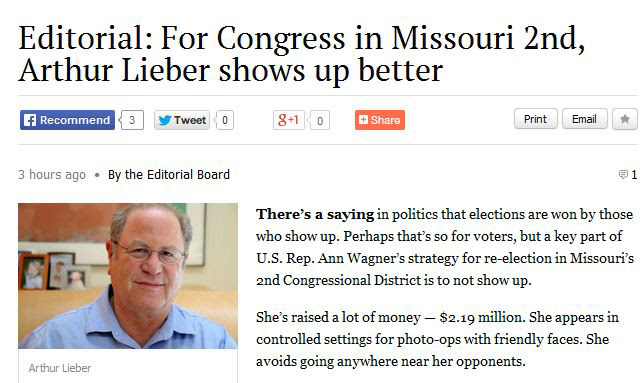Image resolution: width=644 pixels, height=383 pixels.
Task: Open the Google +1 count bubble
Action: 319,120
